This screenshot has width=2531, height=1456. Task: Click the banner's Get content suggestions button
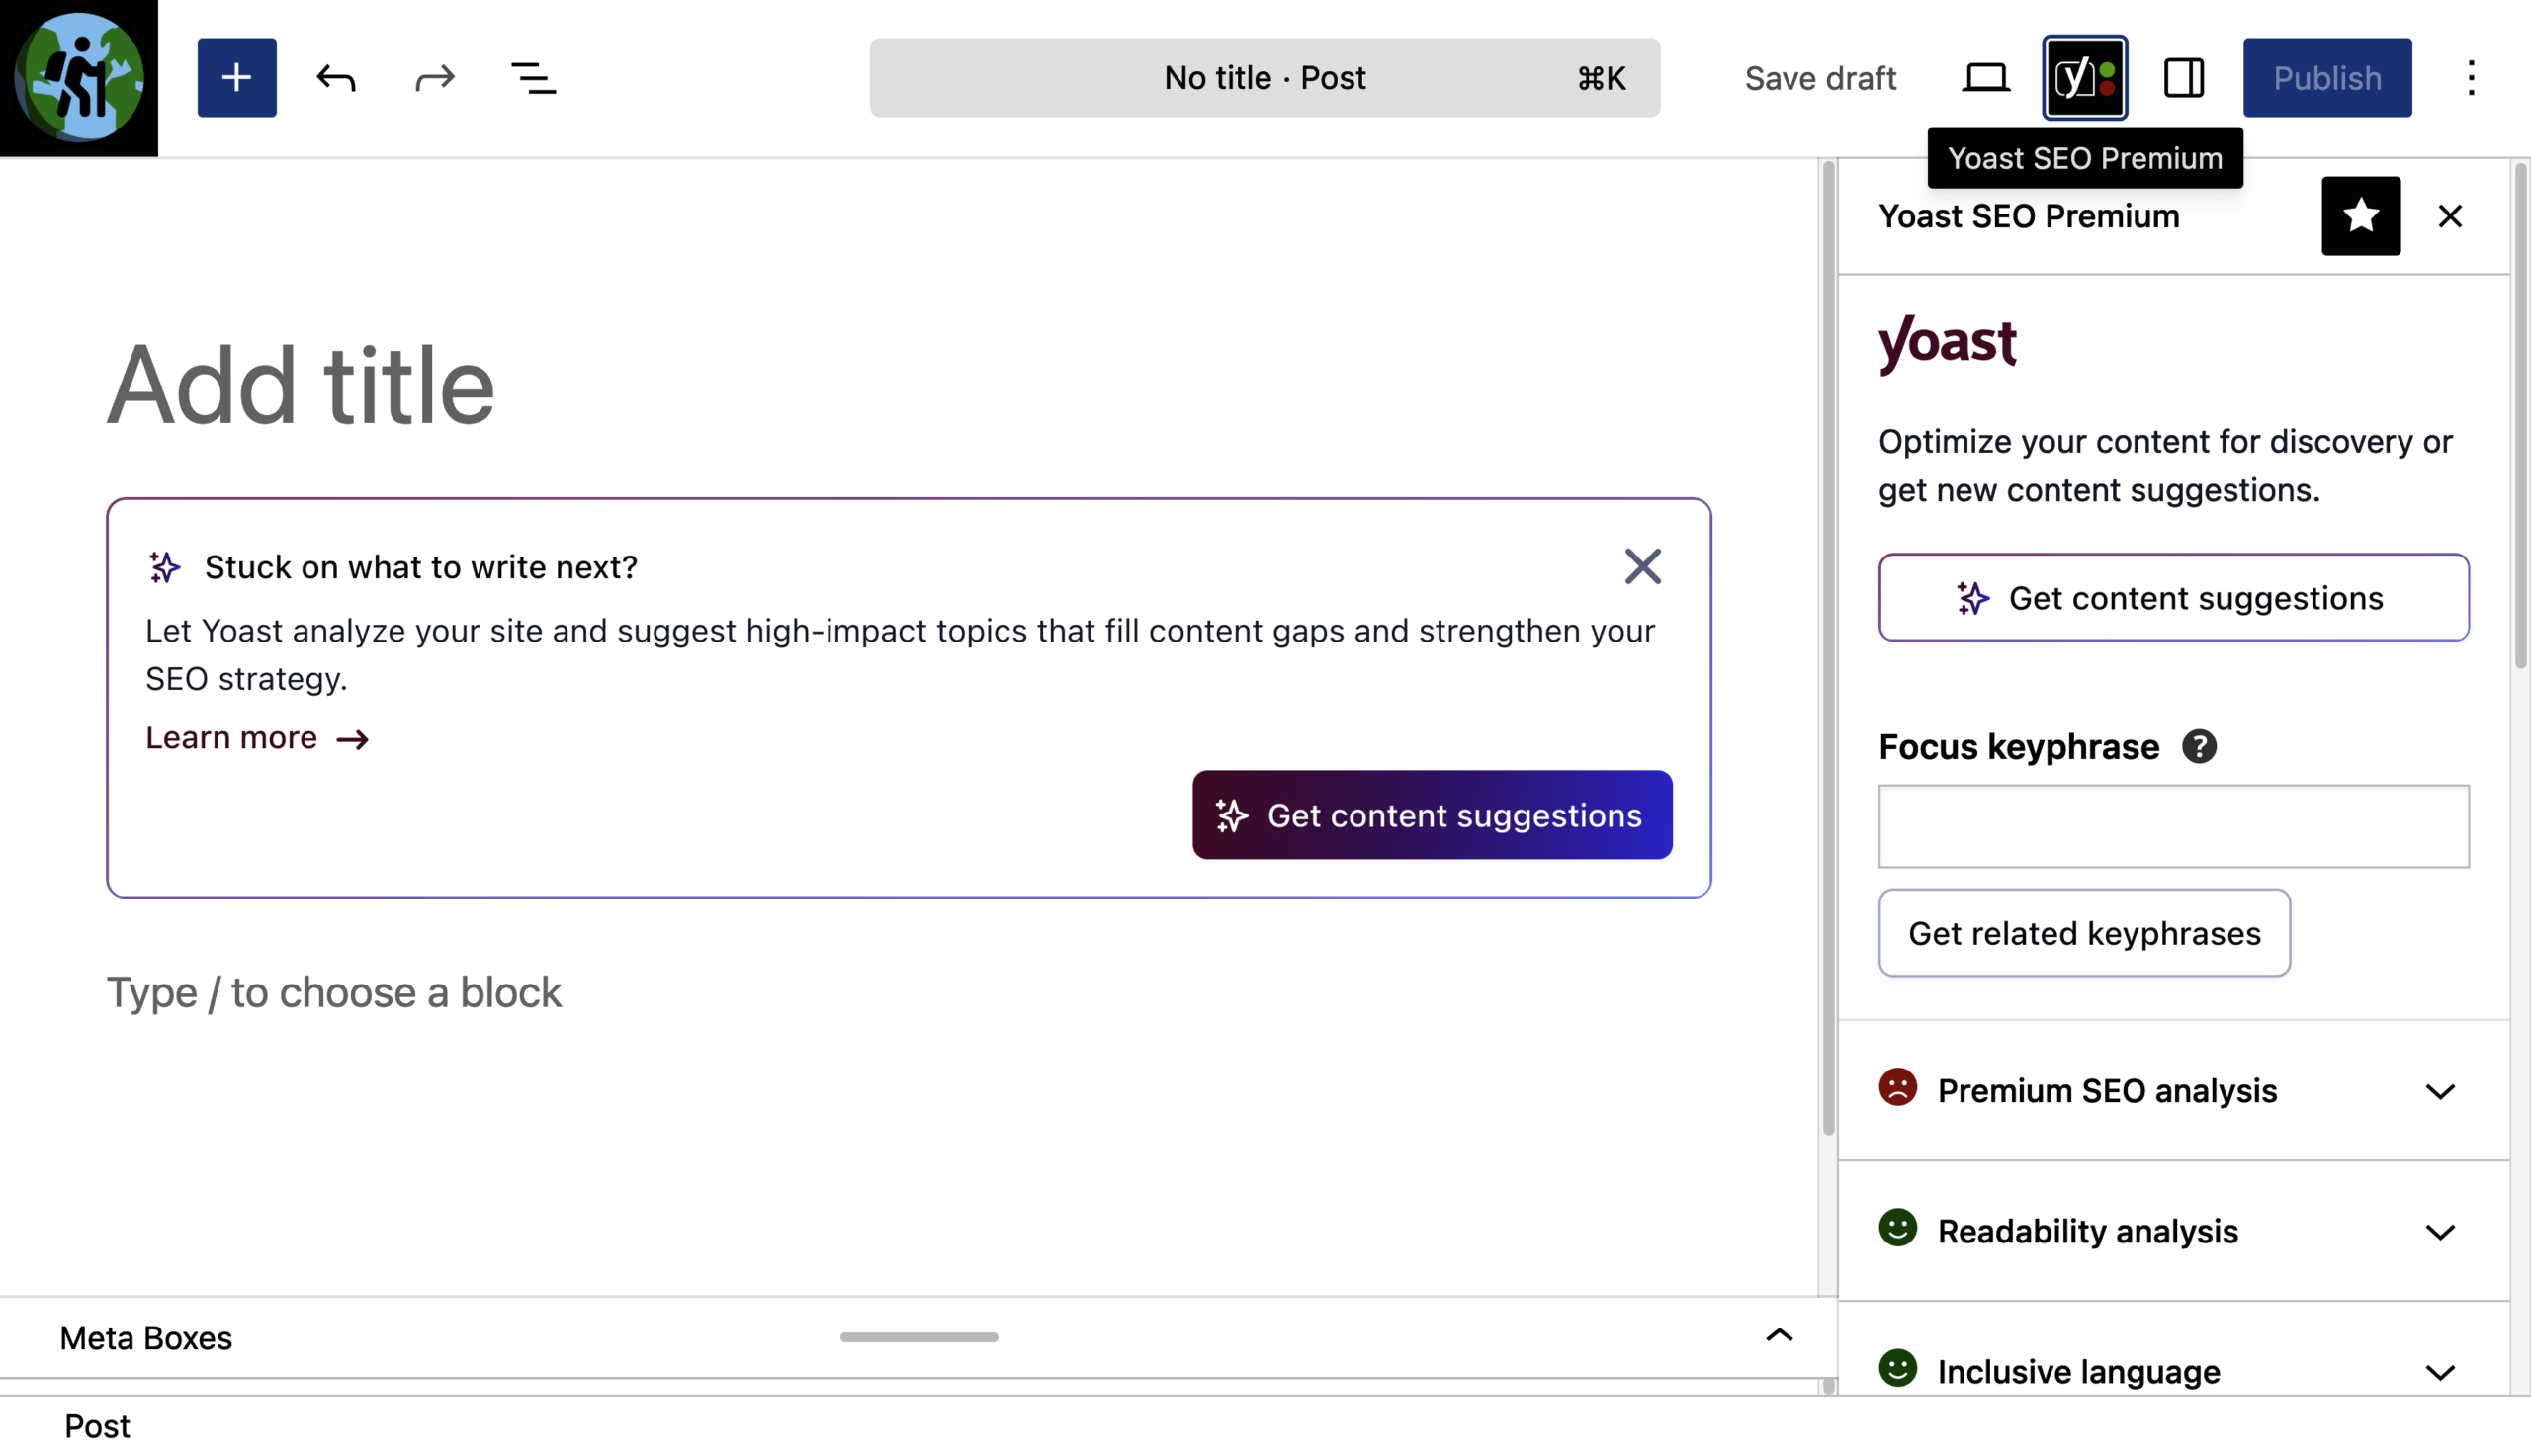[1432, 815]
